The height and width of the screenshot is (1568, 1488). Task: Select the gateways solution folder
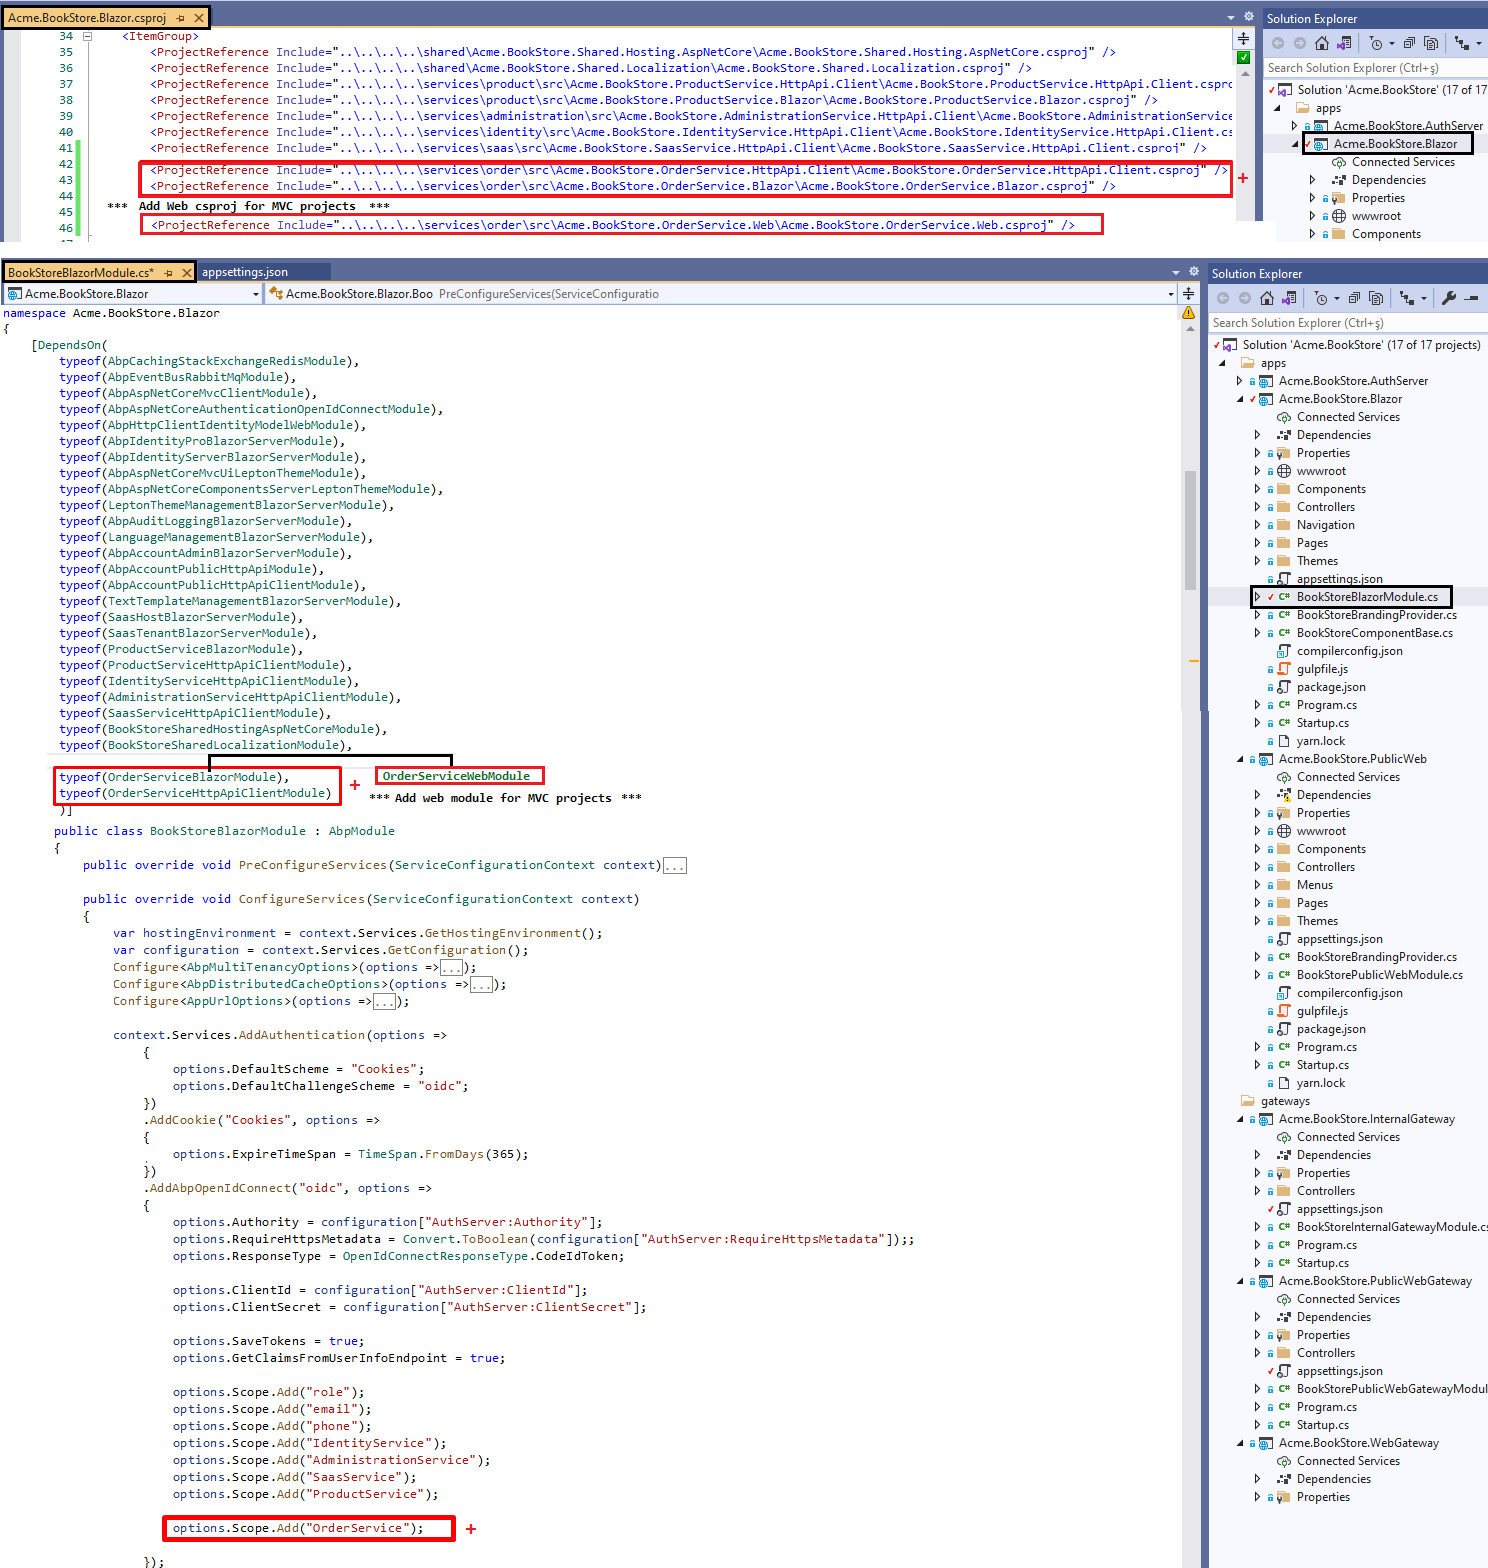point(1285,1101)
